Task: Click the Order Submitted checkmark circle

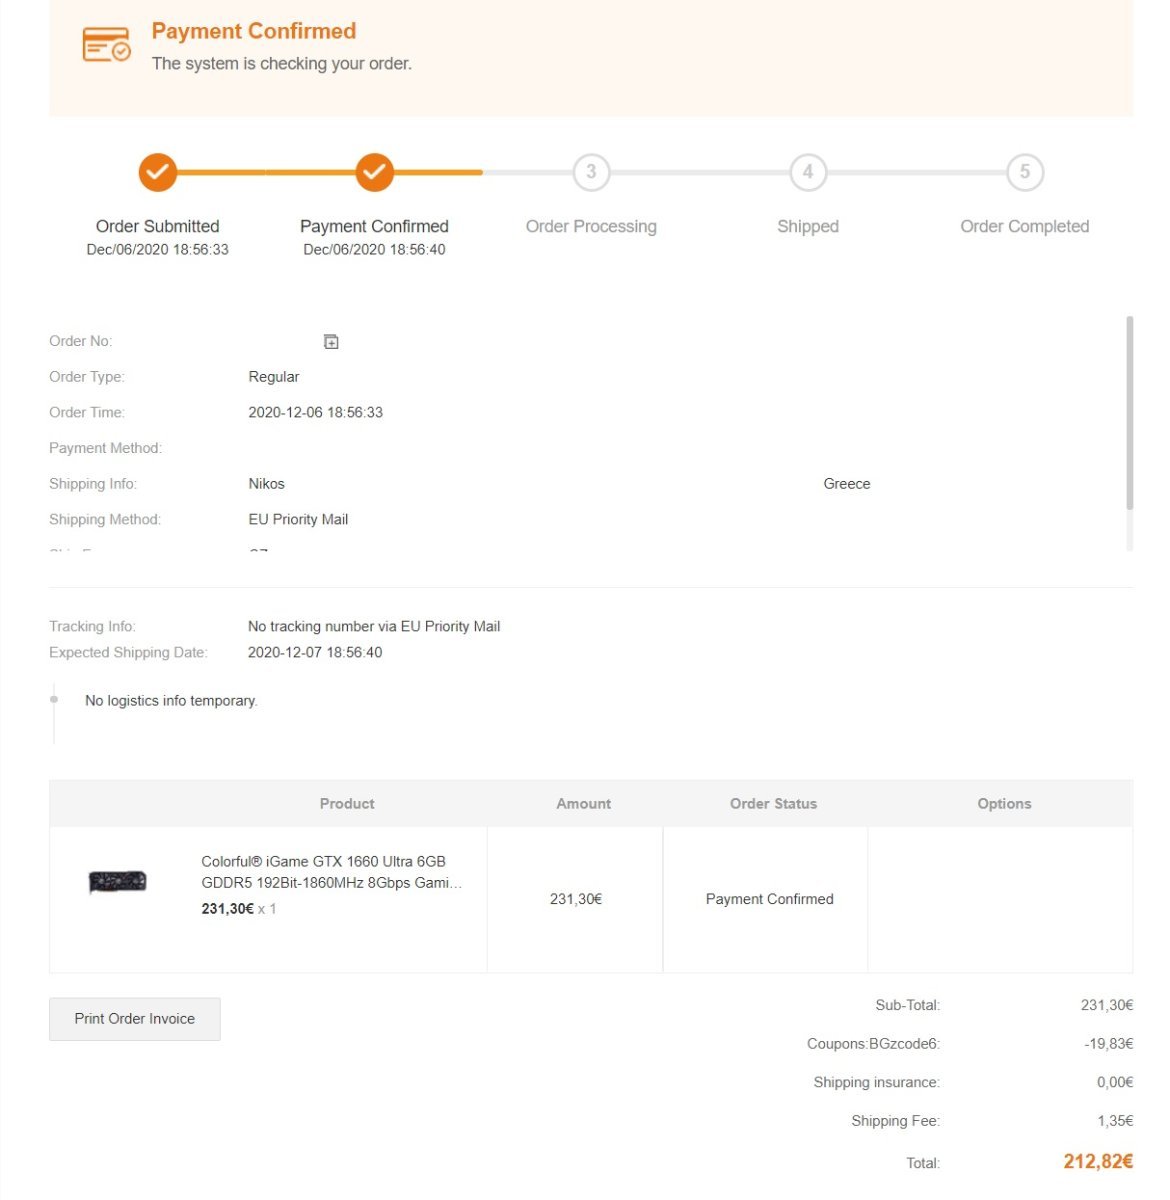Action: (158, 172)
